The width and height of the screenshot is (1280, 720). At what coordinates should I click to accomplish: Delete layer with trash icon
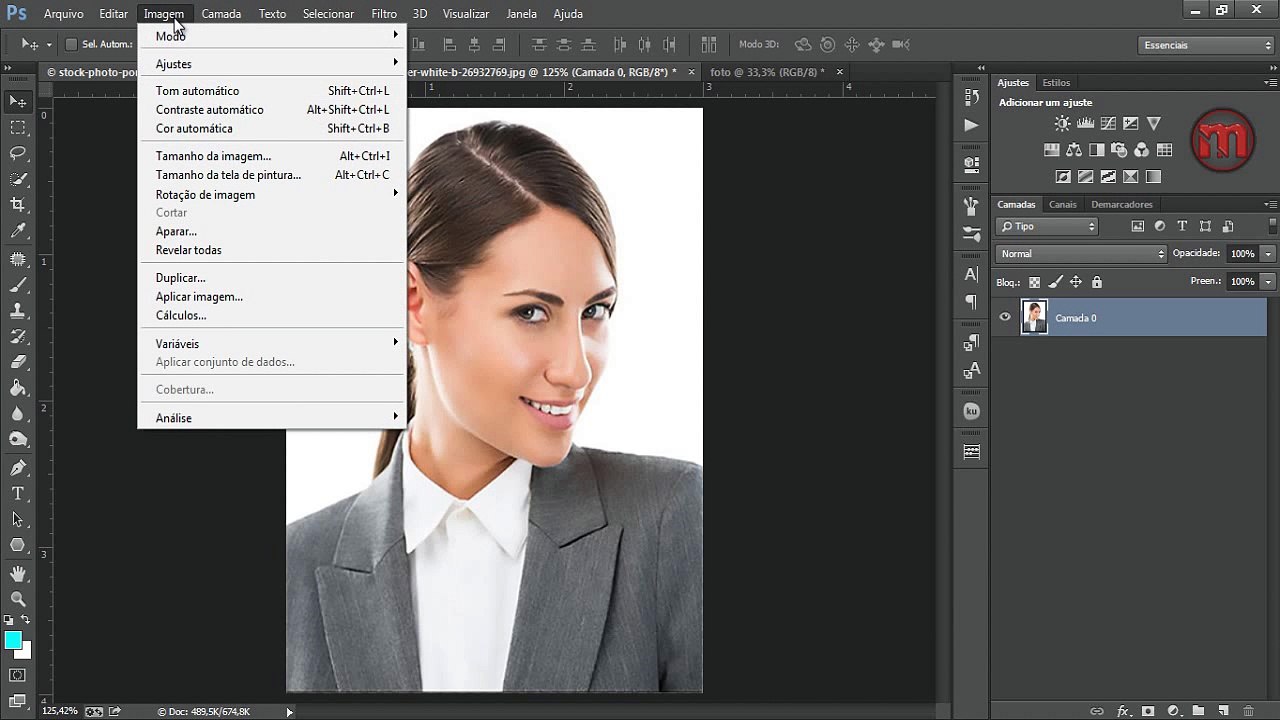(1249, 711)
